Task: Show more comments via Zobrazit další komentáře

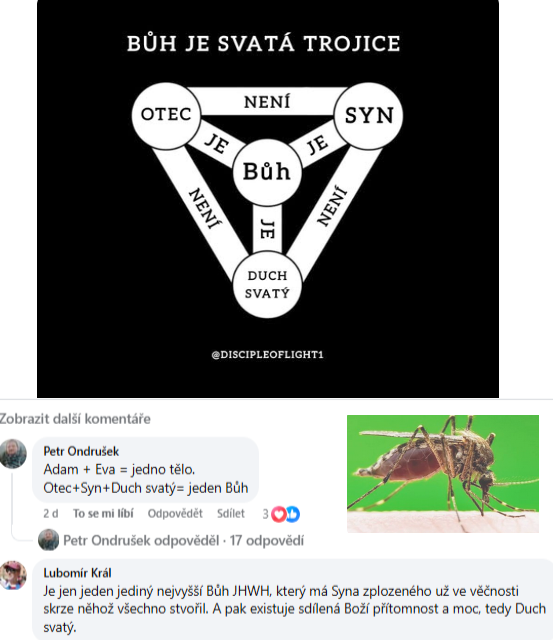Action: click(75, 419)
